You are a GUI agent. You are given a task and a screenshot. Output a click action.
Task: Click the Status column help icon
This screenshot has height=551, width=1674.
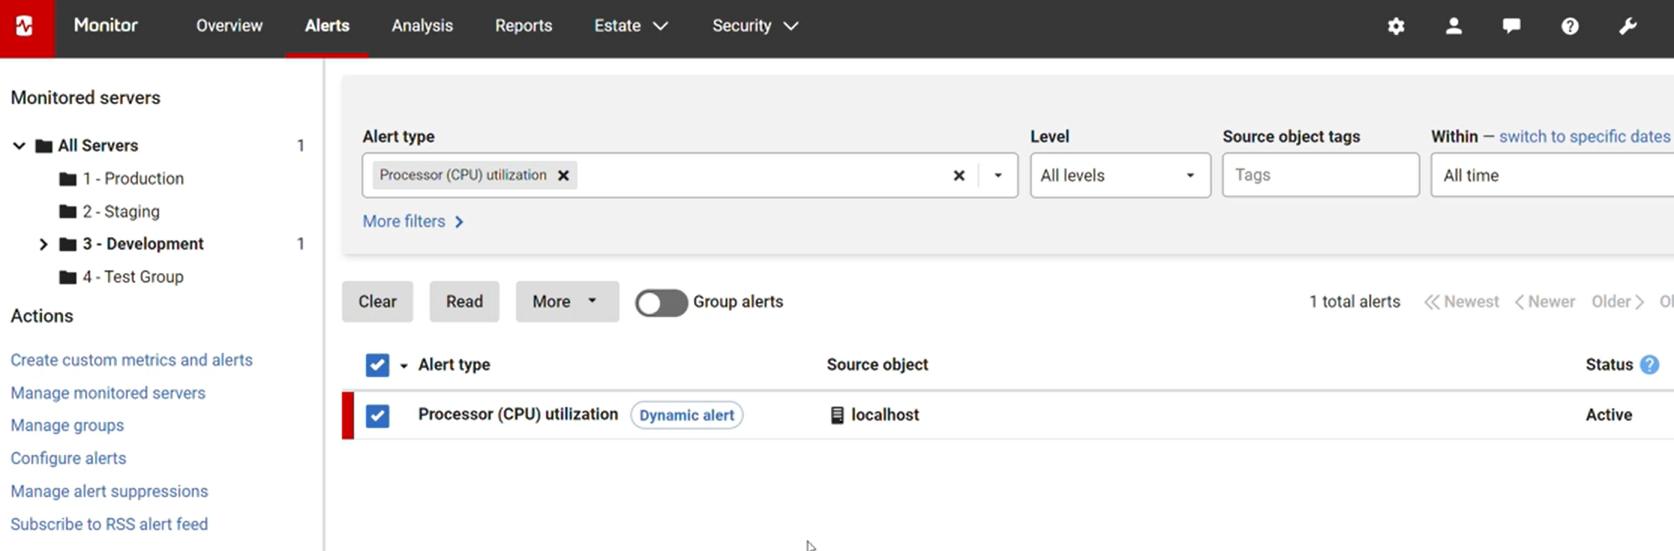[1650, 365]
